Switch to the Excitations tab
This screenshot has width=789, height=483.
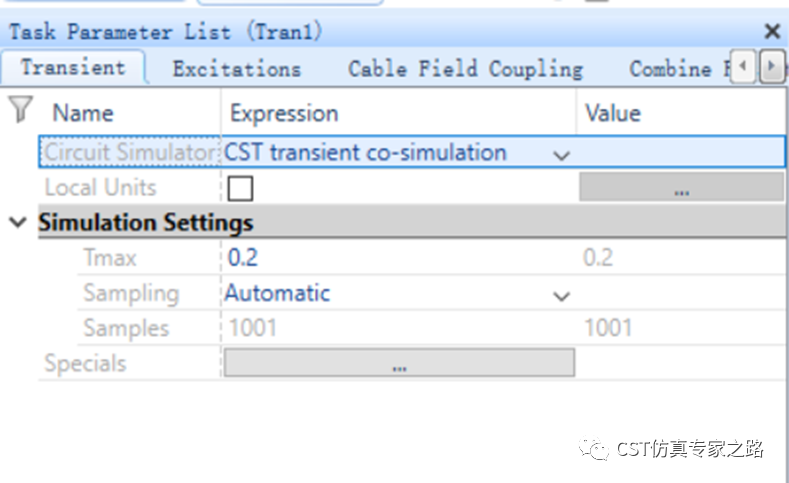[x=236, y=69]
